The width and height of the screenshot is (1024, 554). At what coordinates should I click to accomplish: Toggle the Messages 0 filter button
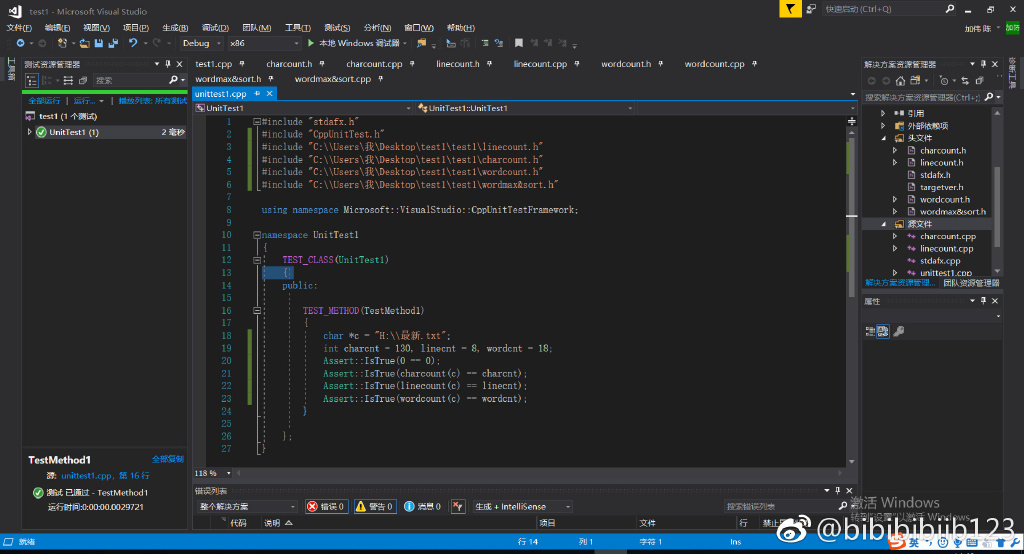[x=424, y=507]
